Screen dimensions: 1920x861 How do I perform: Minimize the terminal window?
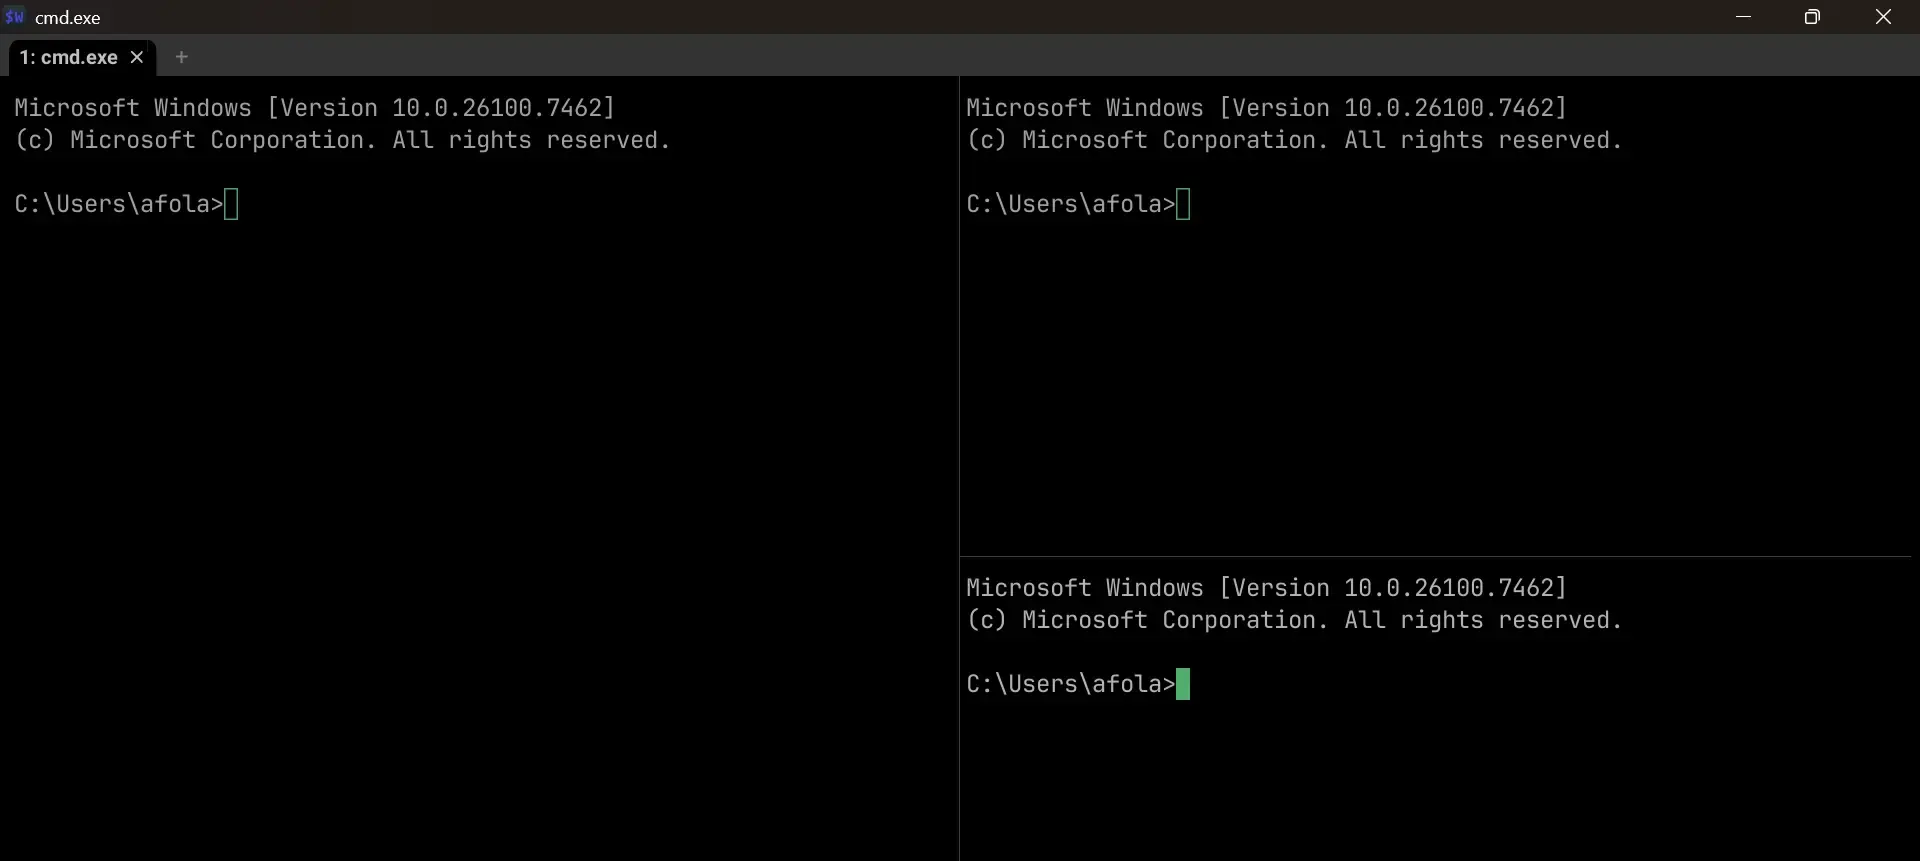(1743, 17)
